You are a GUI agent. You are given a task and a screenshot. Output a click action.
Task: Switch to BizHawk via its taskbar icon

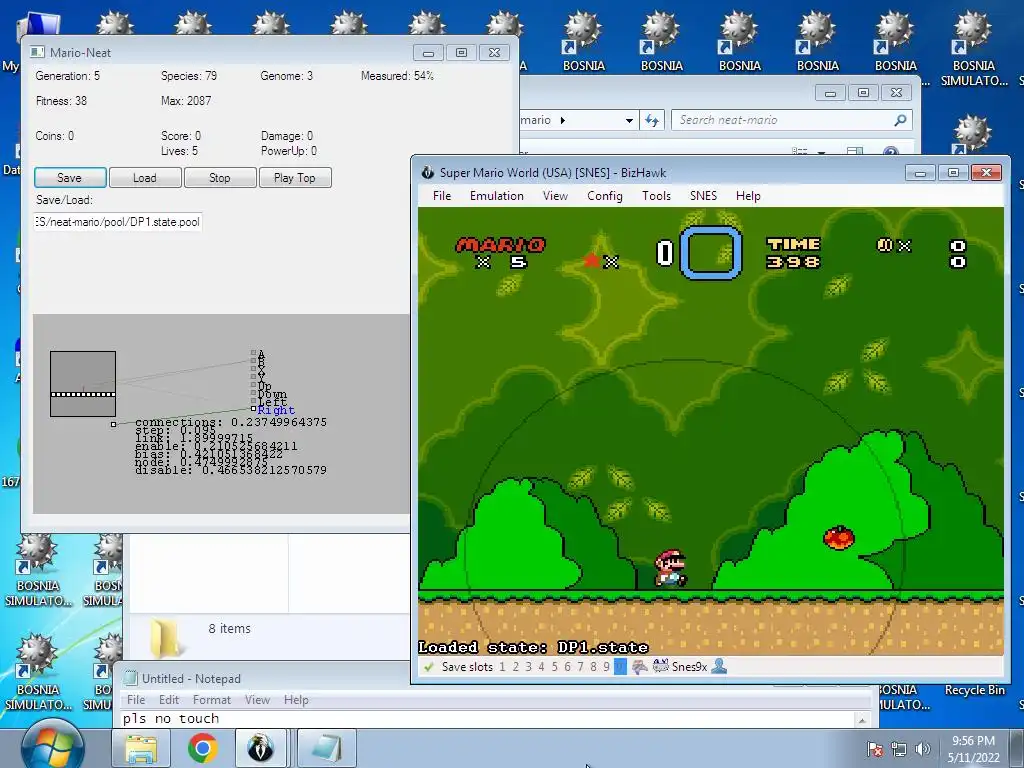pyautogui.click(x=261, y=748)
